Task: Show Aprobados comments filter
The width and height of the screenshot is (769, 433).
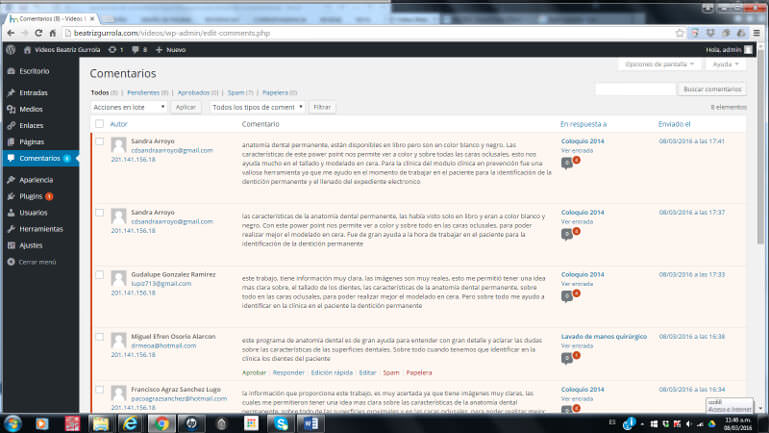Action: (x=193, y=92)
